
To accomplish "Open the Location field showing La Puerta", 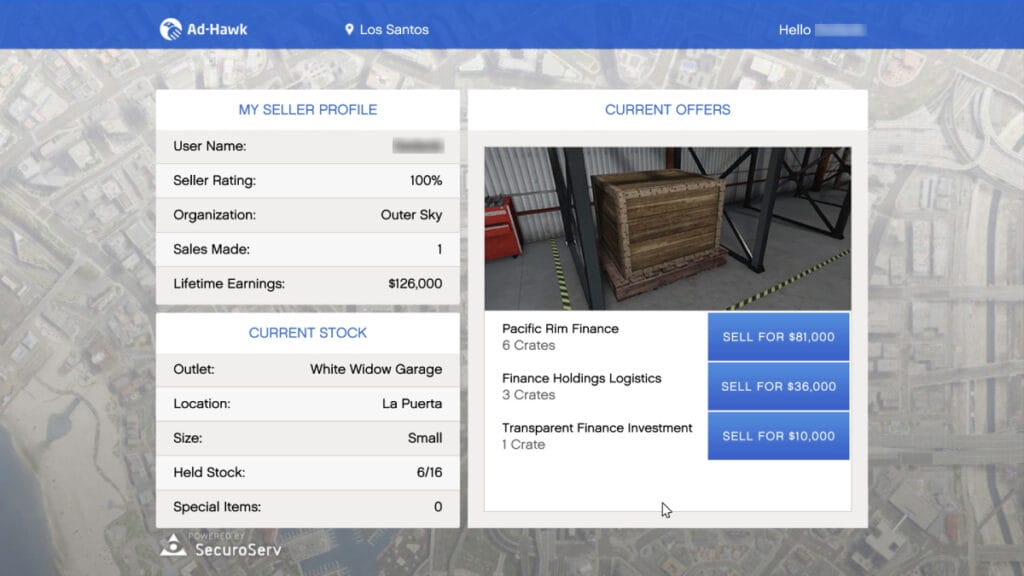I will pyautogui.click(x=410, y=404).
